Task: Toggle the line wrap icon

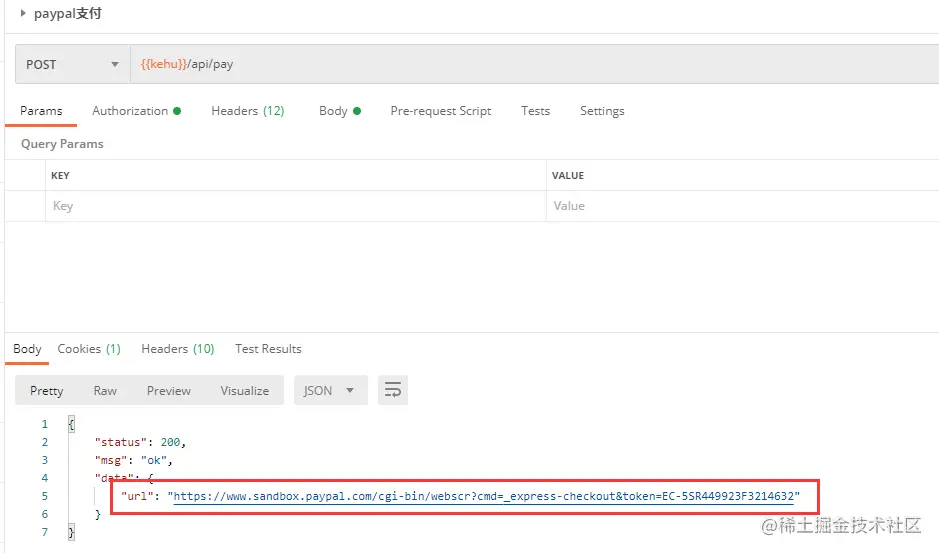Action: (x=393, y=391)
